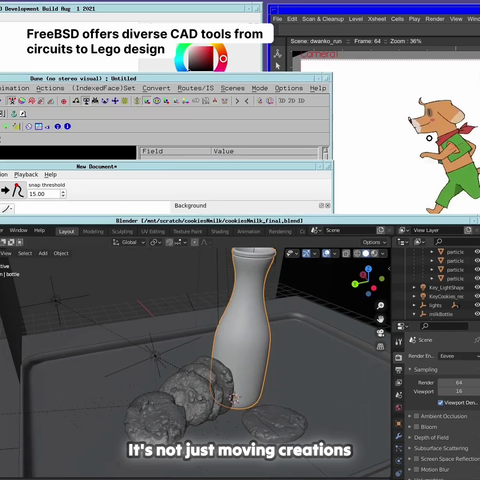Click the blue move cross icon in Dune toolbar
The image size is (480, 480).
coord(115,101)
